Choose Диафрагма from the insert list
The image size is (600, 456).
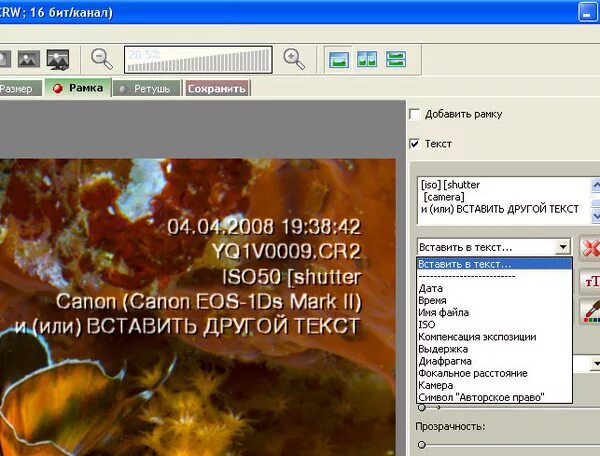[x=494, y=361]
